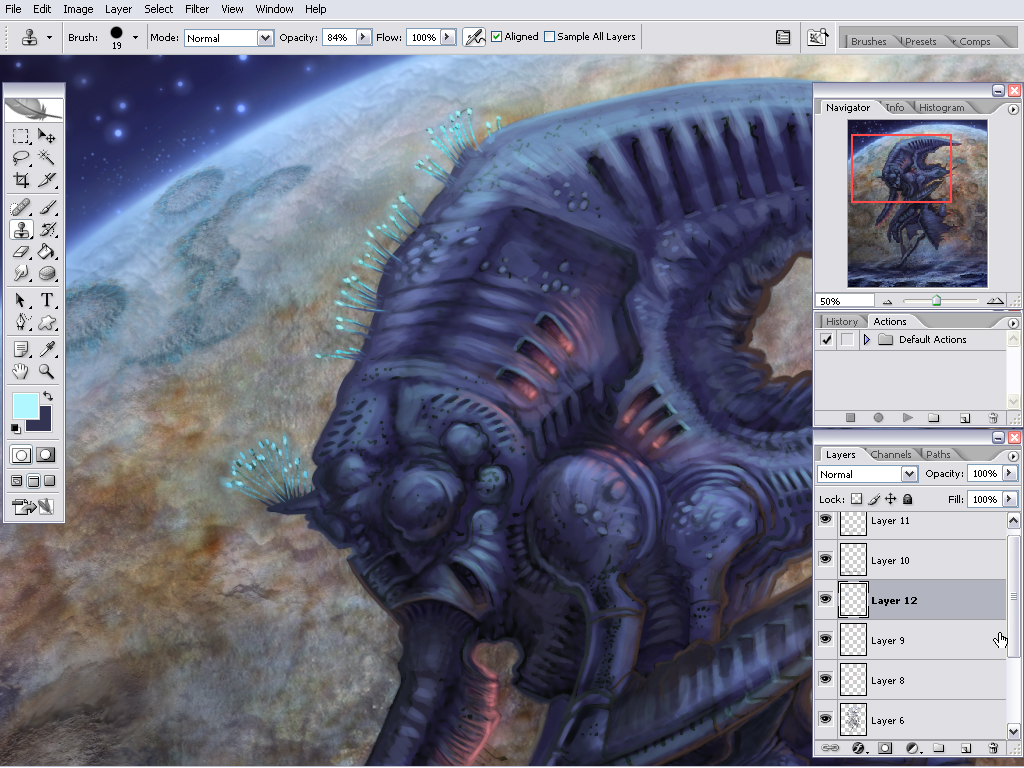The height and width of the screenshot is (768, 1024).
Task: Select the Slice tool
Action: pos(46,179)
